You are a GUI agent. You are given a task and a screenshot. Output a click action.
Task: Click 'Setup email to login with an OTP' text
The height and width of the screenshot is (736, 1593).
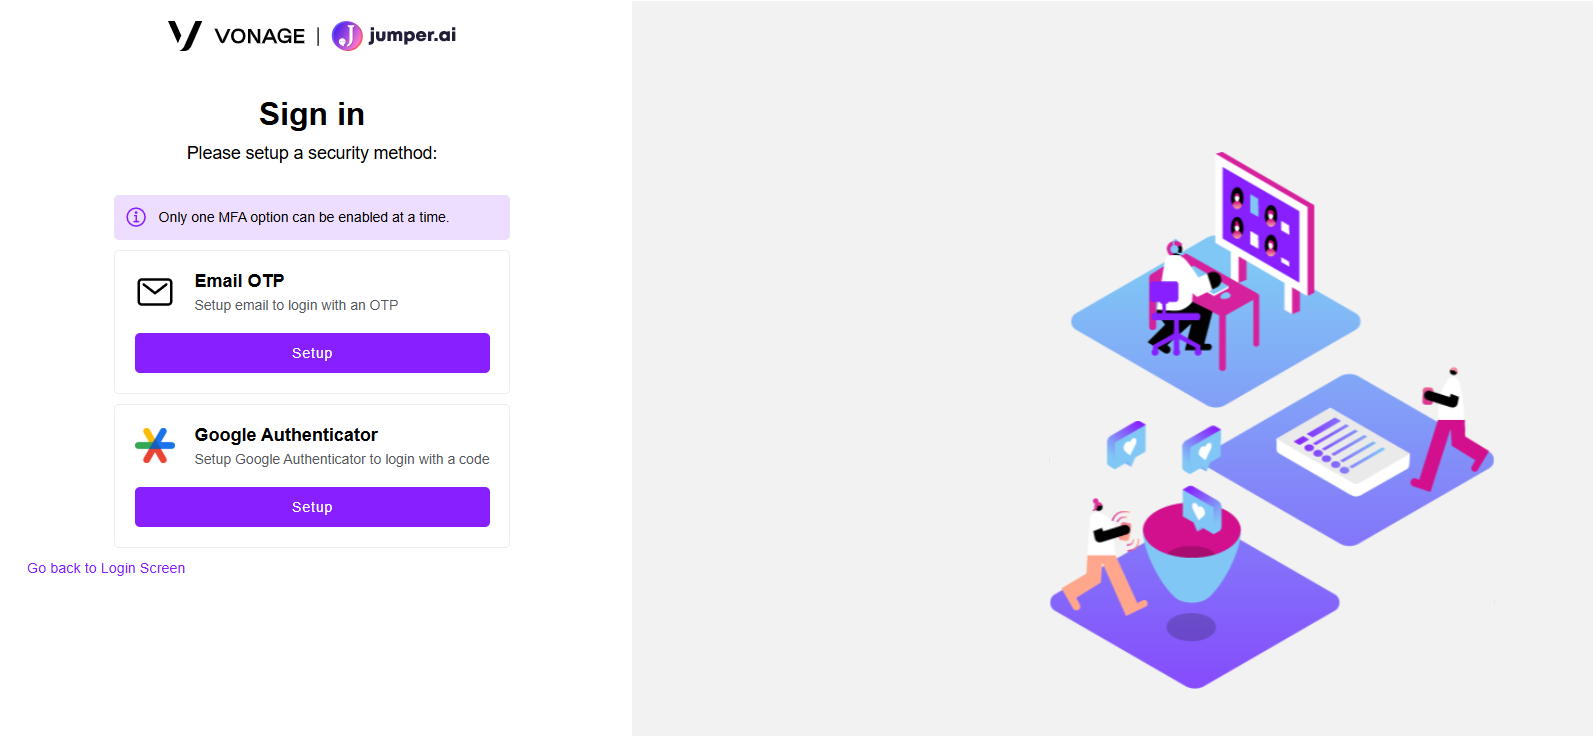click(296, 305)
